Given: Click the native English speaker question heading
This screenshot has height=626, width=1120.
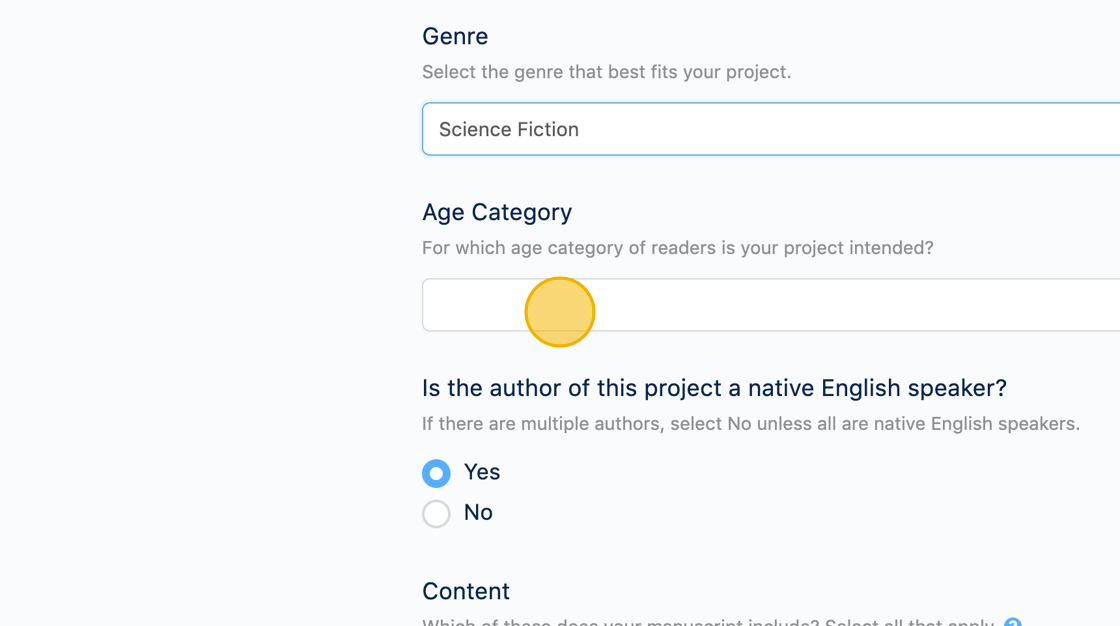Looking at the screenshot, I should coord(714,388).
